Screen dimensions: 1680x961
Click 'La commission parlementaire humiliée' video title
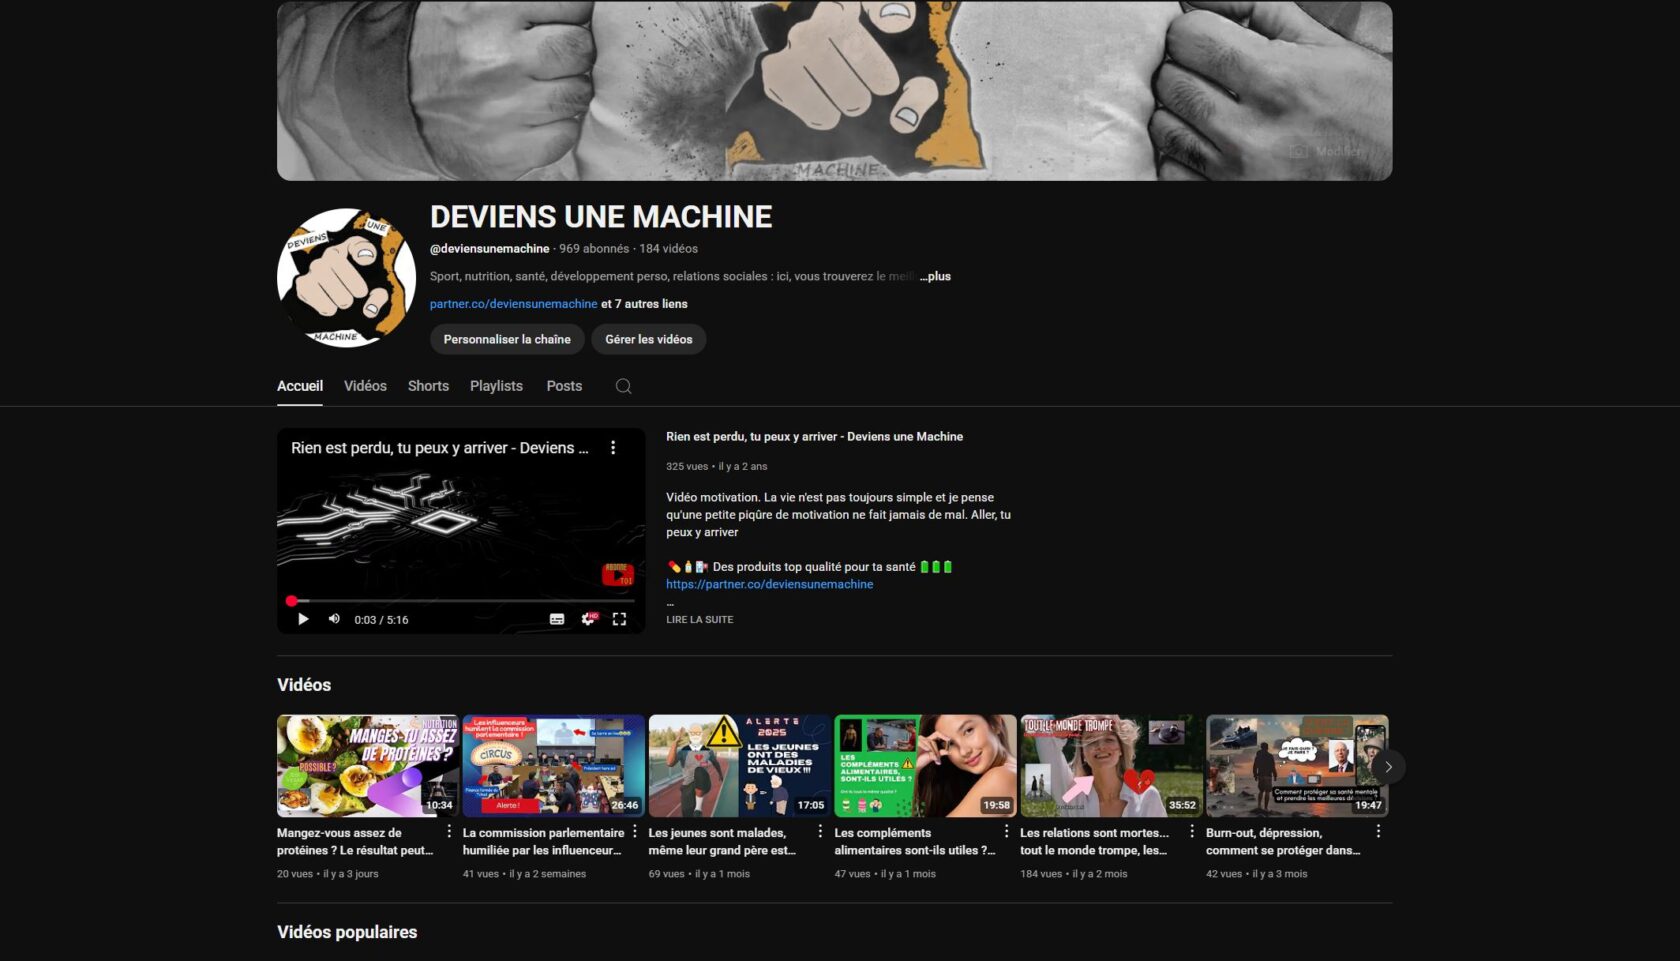click(x=543, y=841)
